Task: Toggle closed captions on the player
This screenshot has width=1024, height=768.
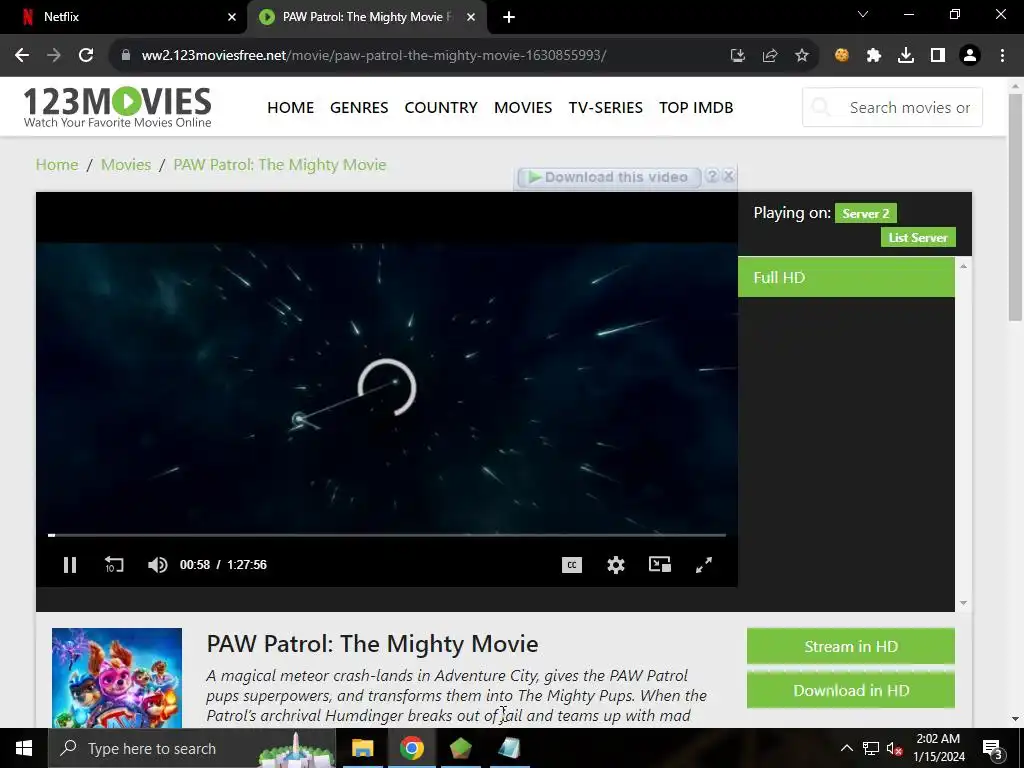Action: pos(571,565)
